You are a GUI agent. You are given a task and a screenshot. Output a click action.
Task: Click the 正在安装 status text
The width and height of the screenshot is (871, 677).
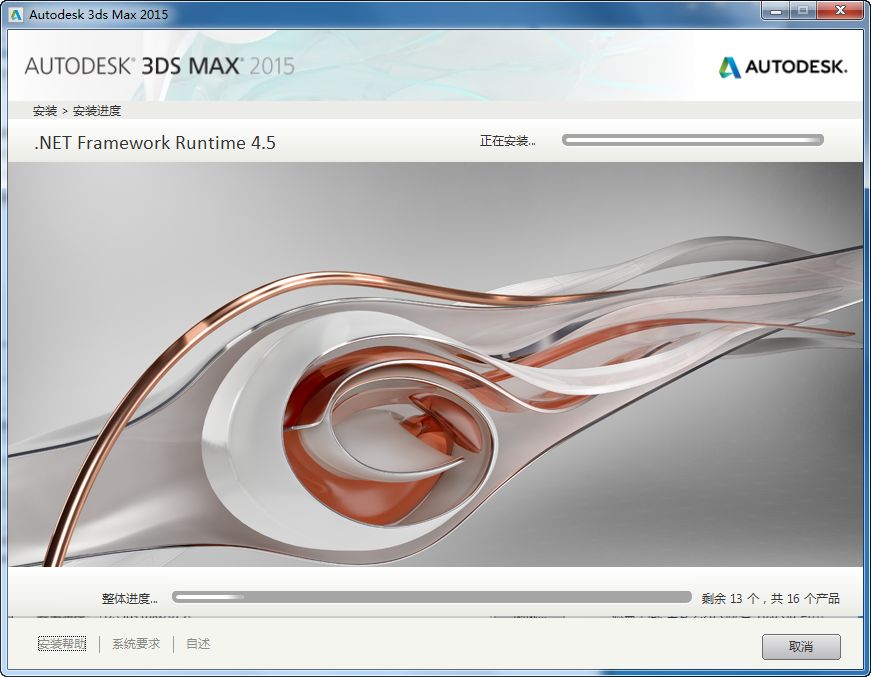click(508, 141)
